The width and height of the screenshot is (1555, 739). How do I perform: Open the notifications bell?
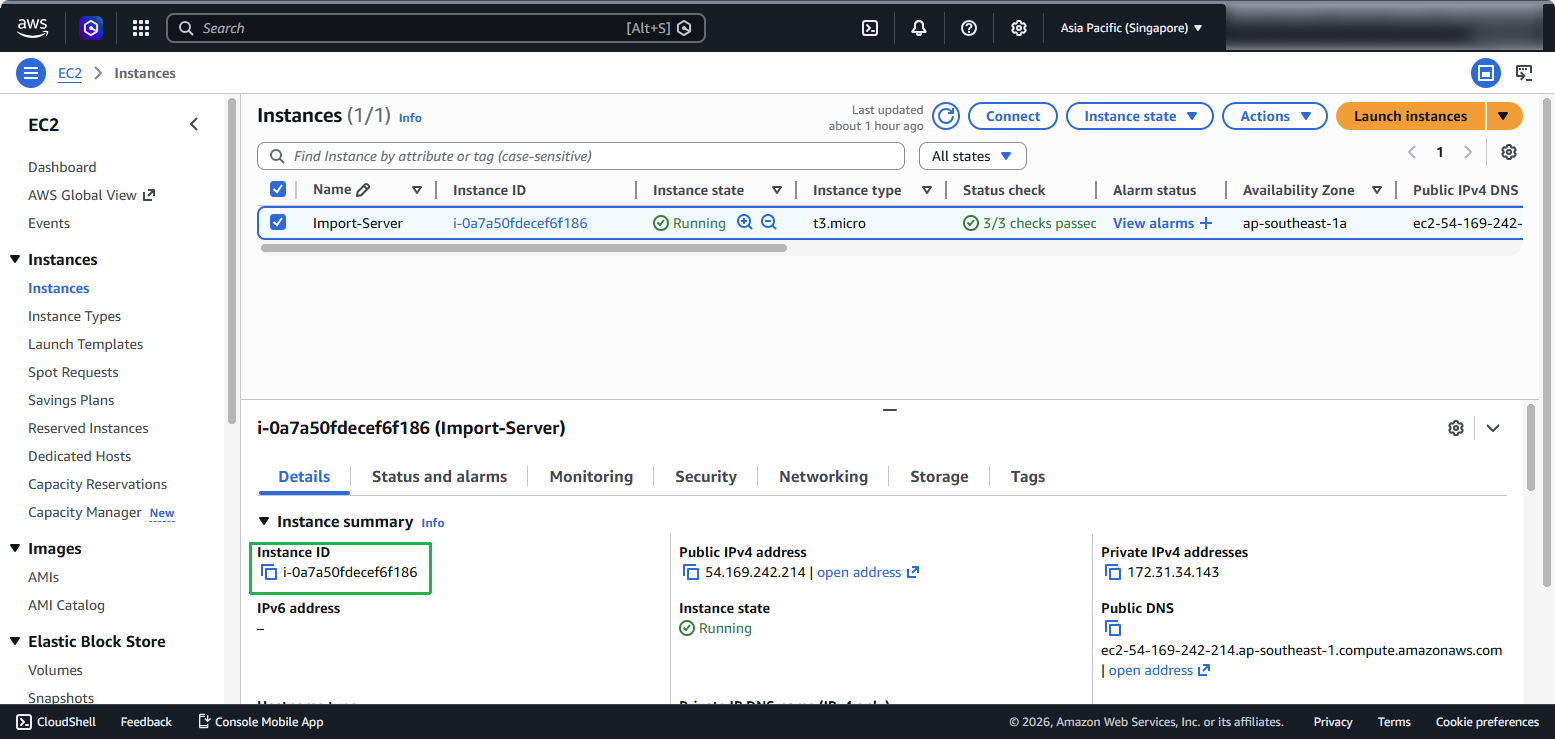click(919, 28)
